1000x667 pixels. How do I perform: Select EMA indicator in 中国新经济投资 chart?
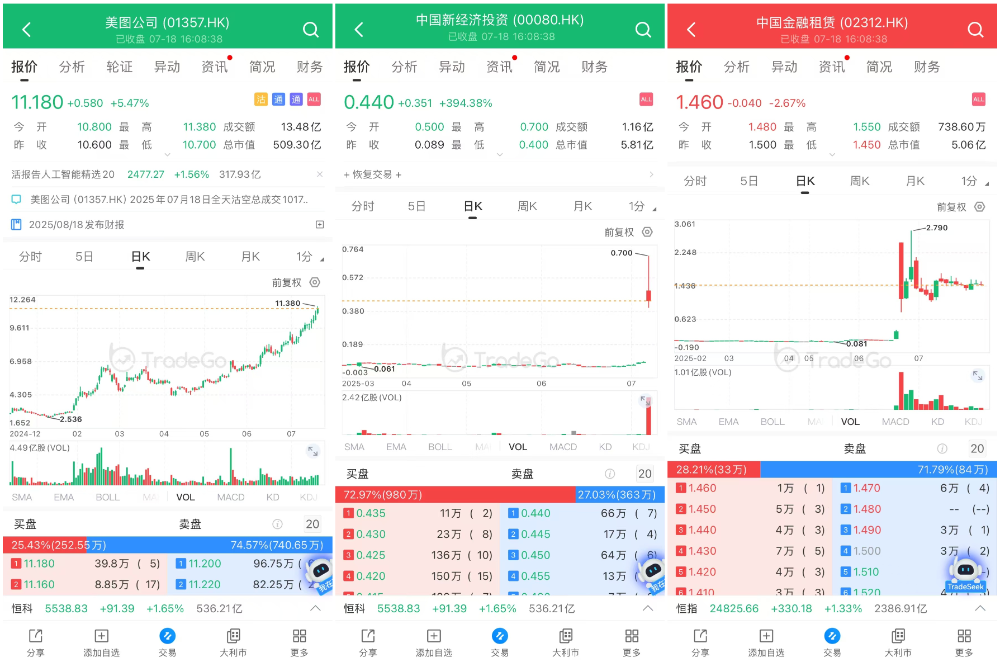point(396,446)
